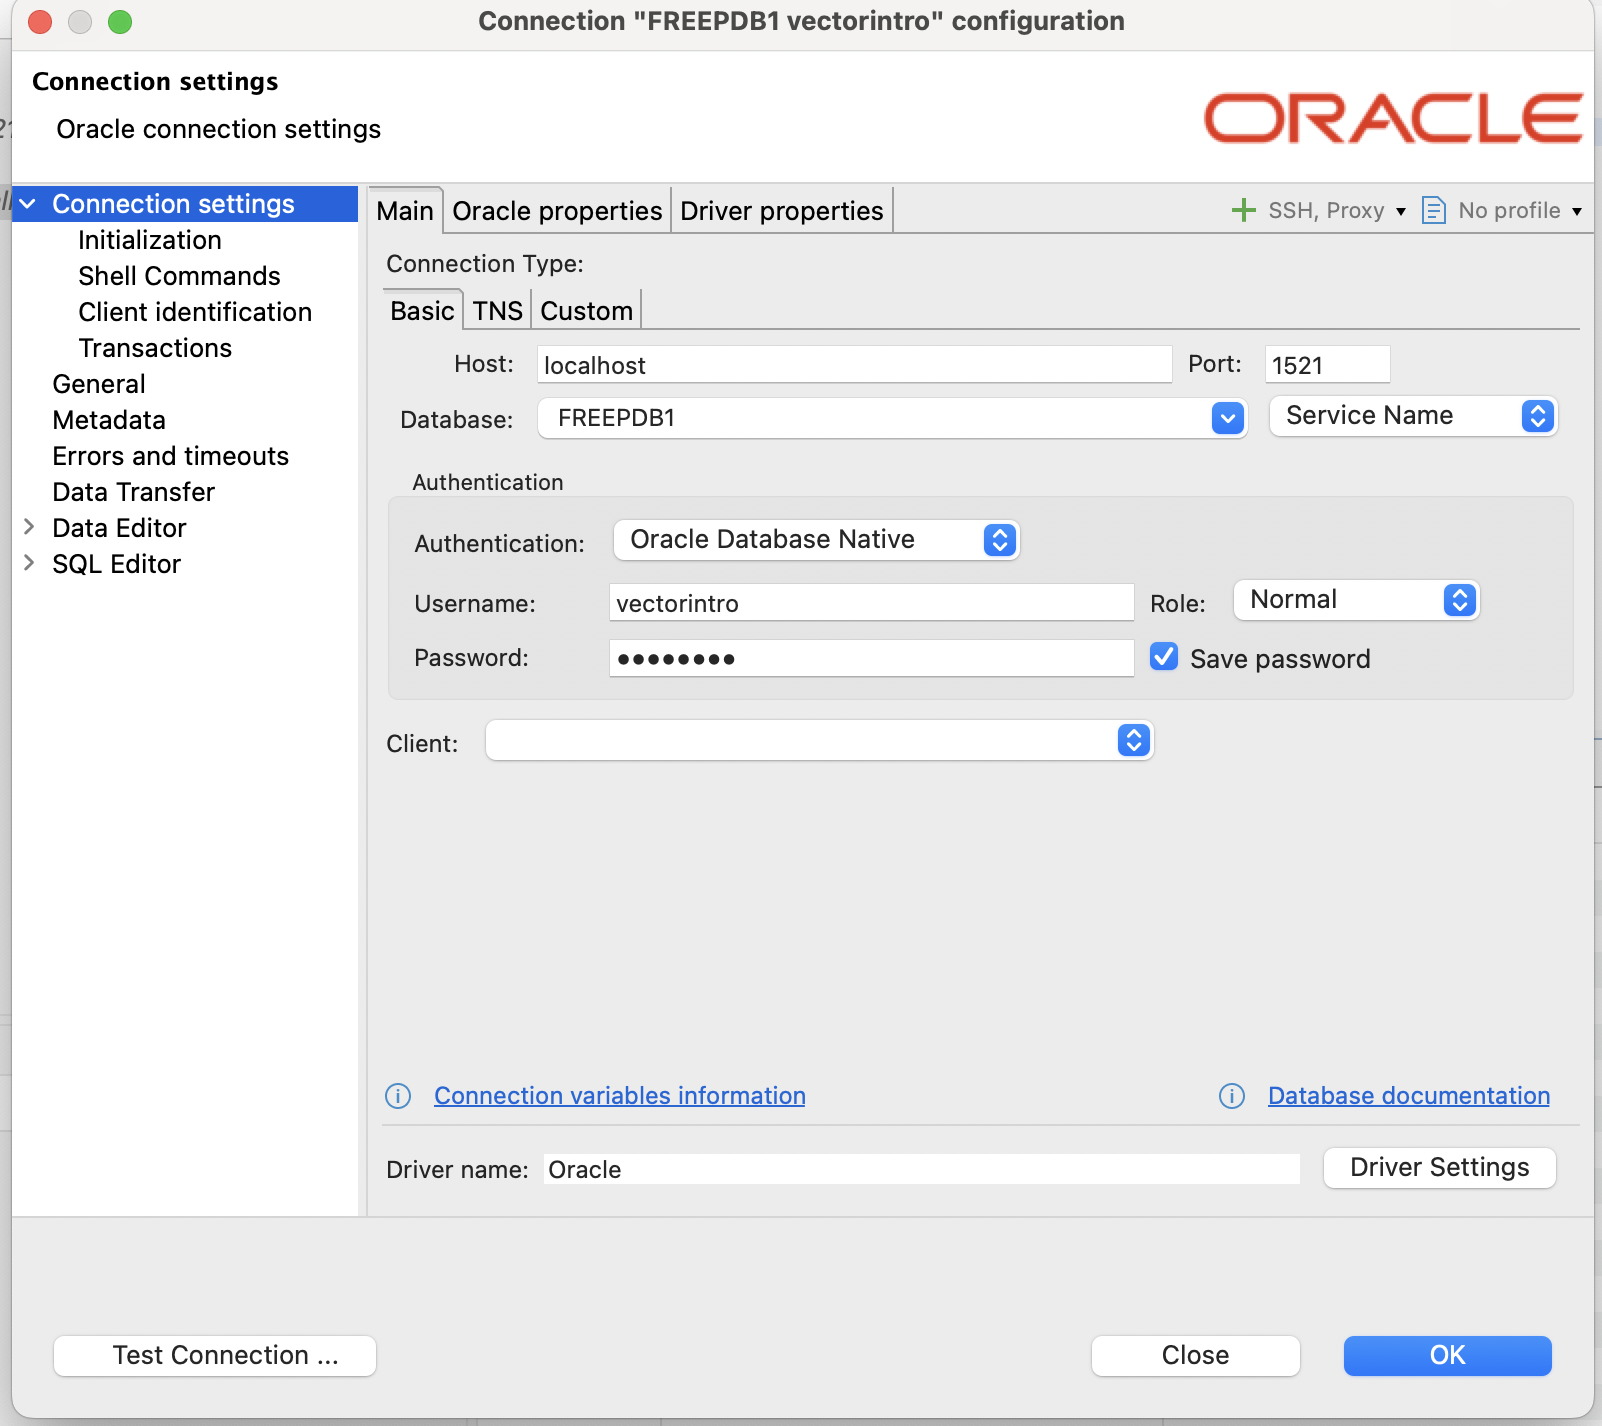Image resolution: width=1602 pixels, height=1426 pixels.
Task: Click the Test Connection button
Action: point(215,1356)
